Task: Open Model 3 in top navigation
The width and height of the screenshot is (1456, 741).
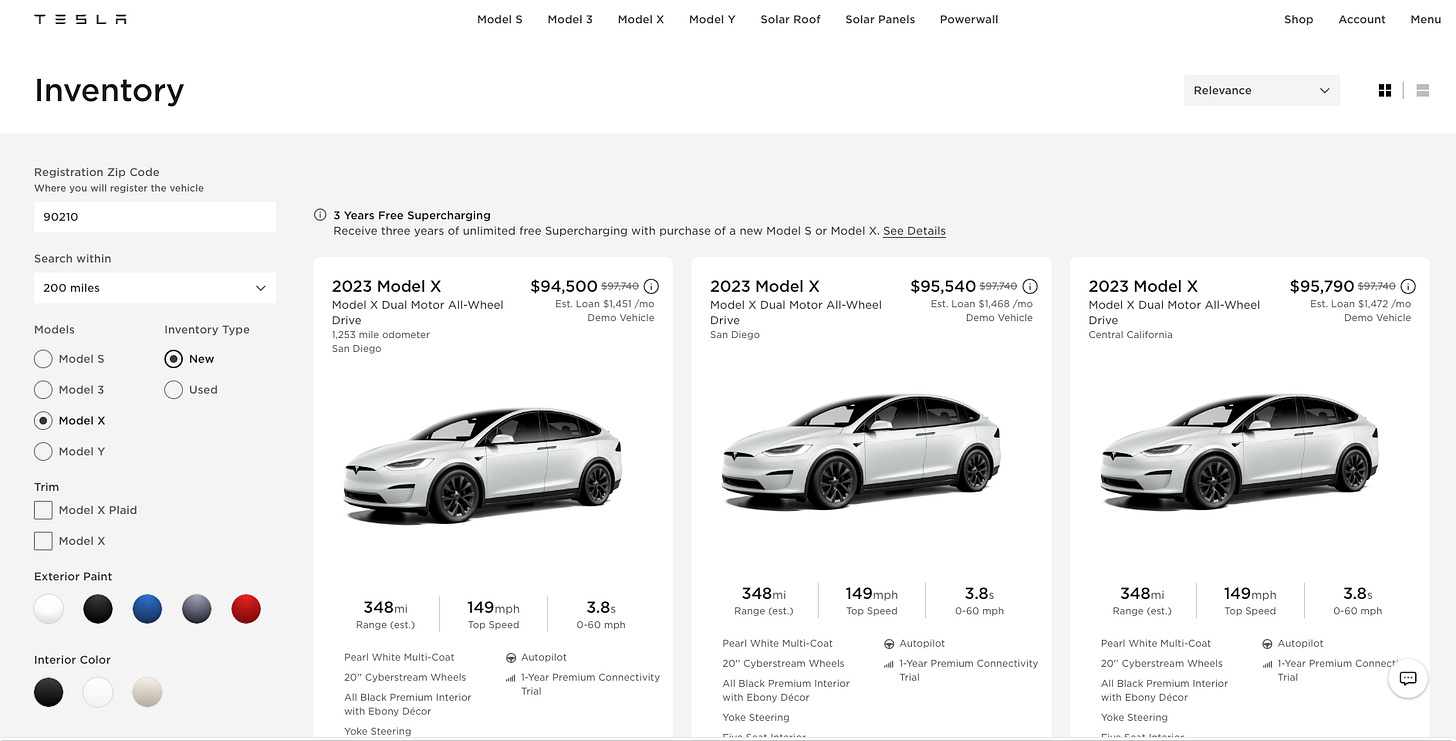Action: 570,19
